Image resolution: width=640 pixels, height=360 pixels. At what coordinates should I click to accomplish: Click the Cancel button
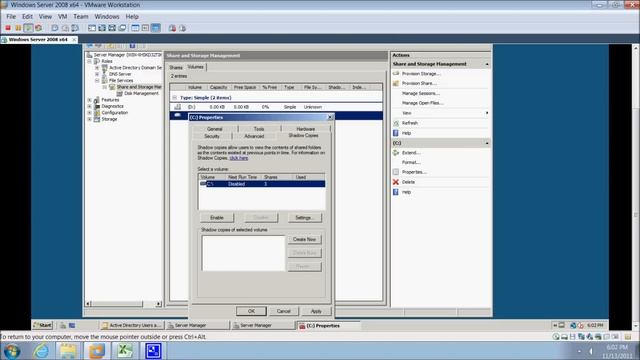point(284,311)
